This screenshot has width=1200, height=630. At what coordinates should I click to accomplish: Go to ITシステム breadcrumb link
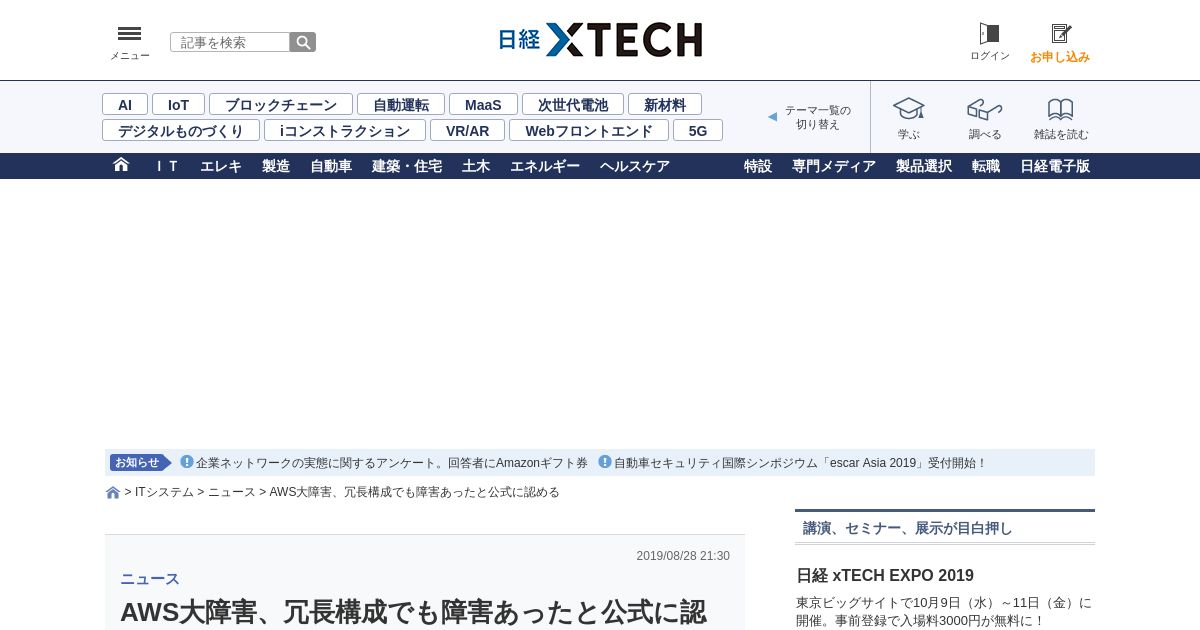(164, 492)
